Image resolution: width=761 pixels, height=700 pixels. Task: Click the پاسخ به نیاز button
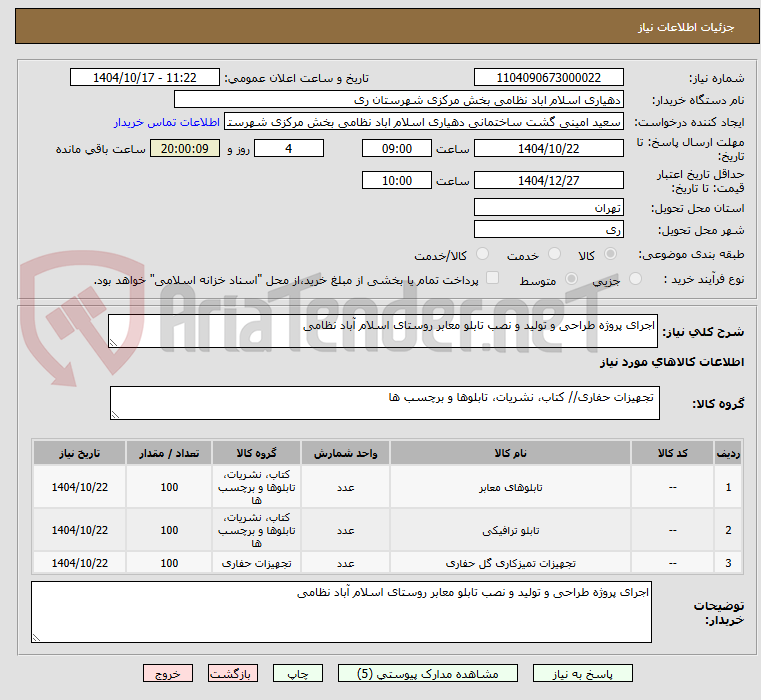click(582, 673)
